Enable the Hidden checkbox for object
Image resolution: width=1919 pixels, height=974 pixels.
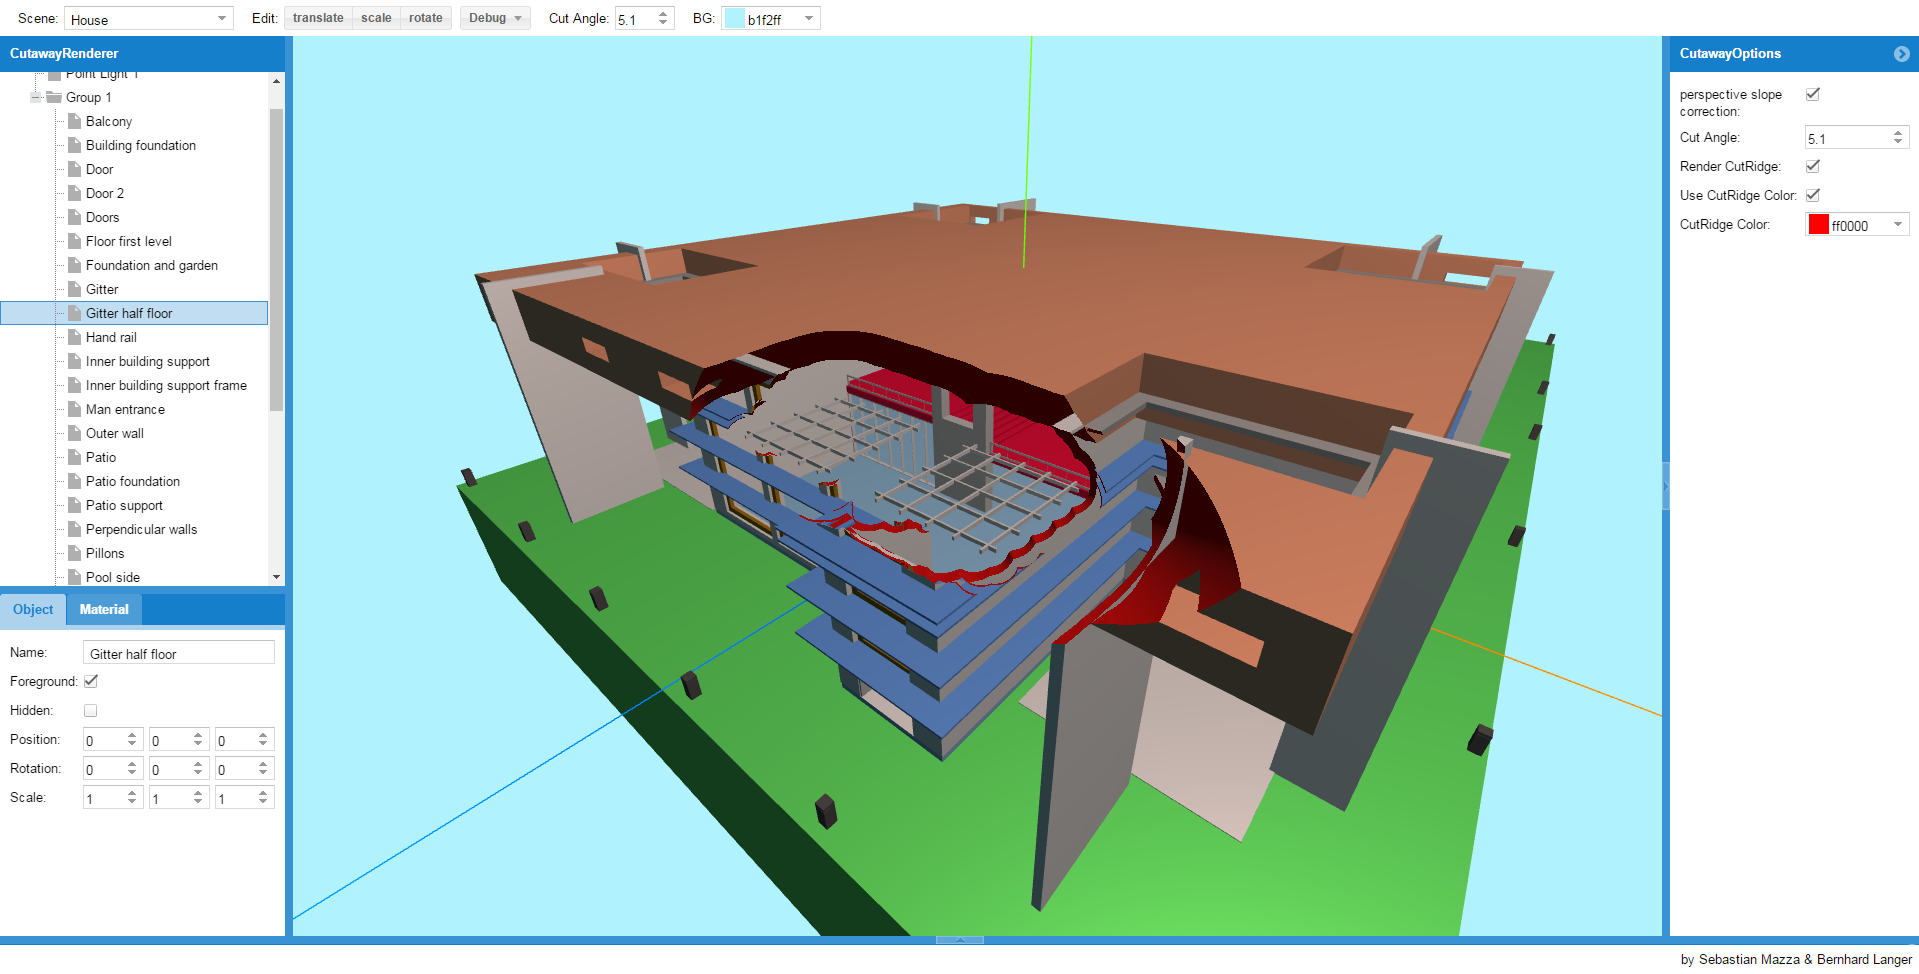click(91, 711)
